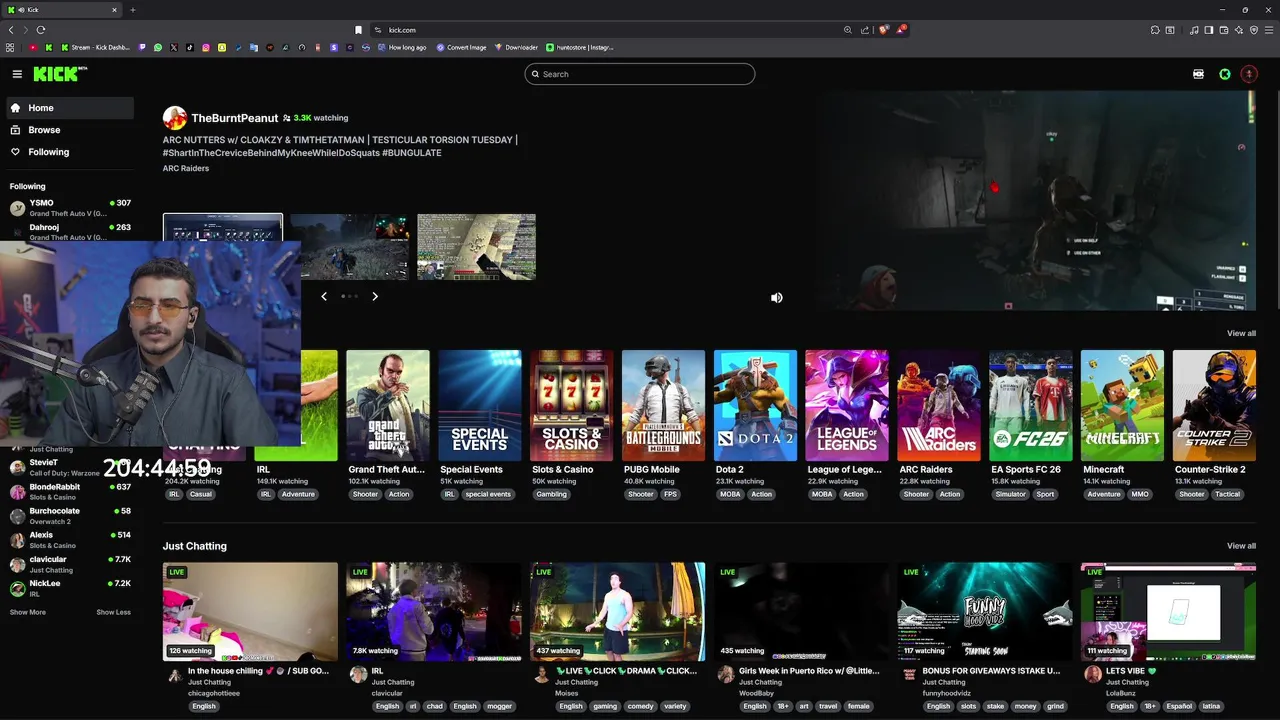Open the Girls Week in Puerto Rico stream
This screenshot has height=720, width=1280.
click(801, 611)
